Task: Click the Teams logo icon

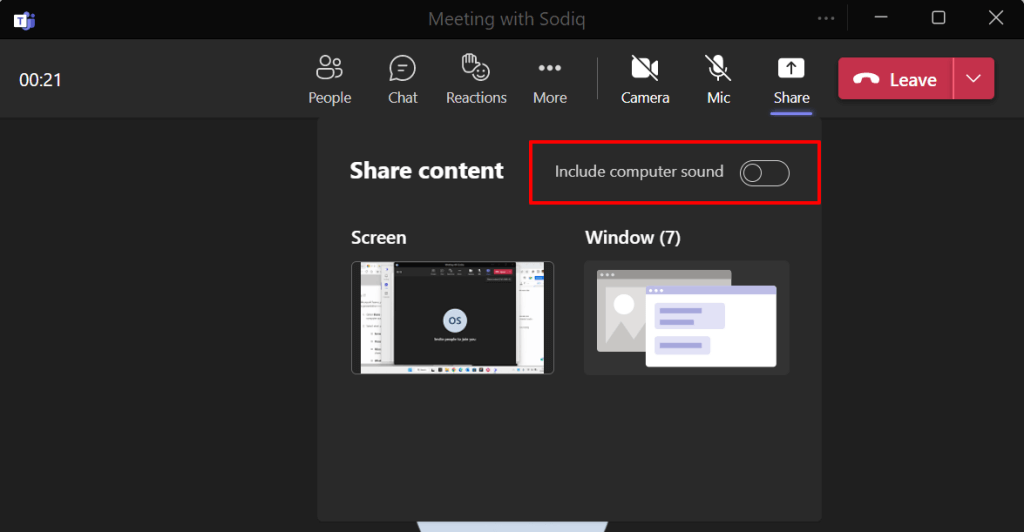Action: click(x=25, y=20)
